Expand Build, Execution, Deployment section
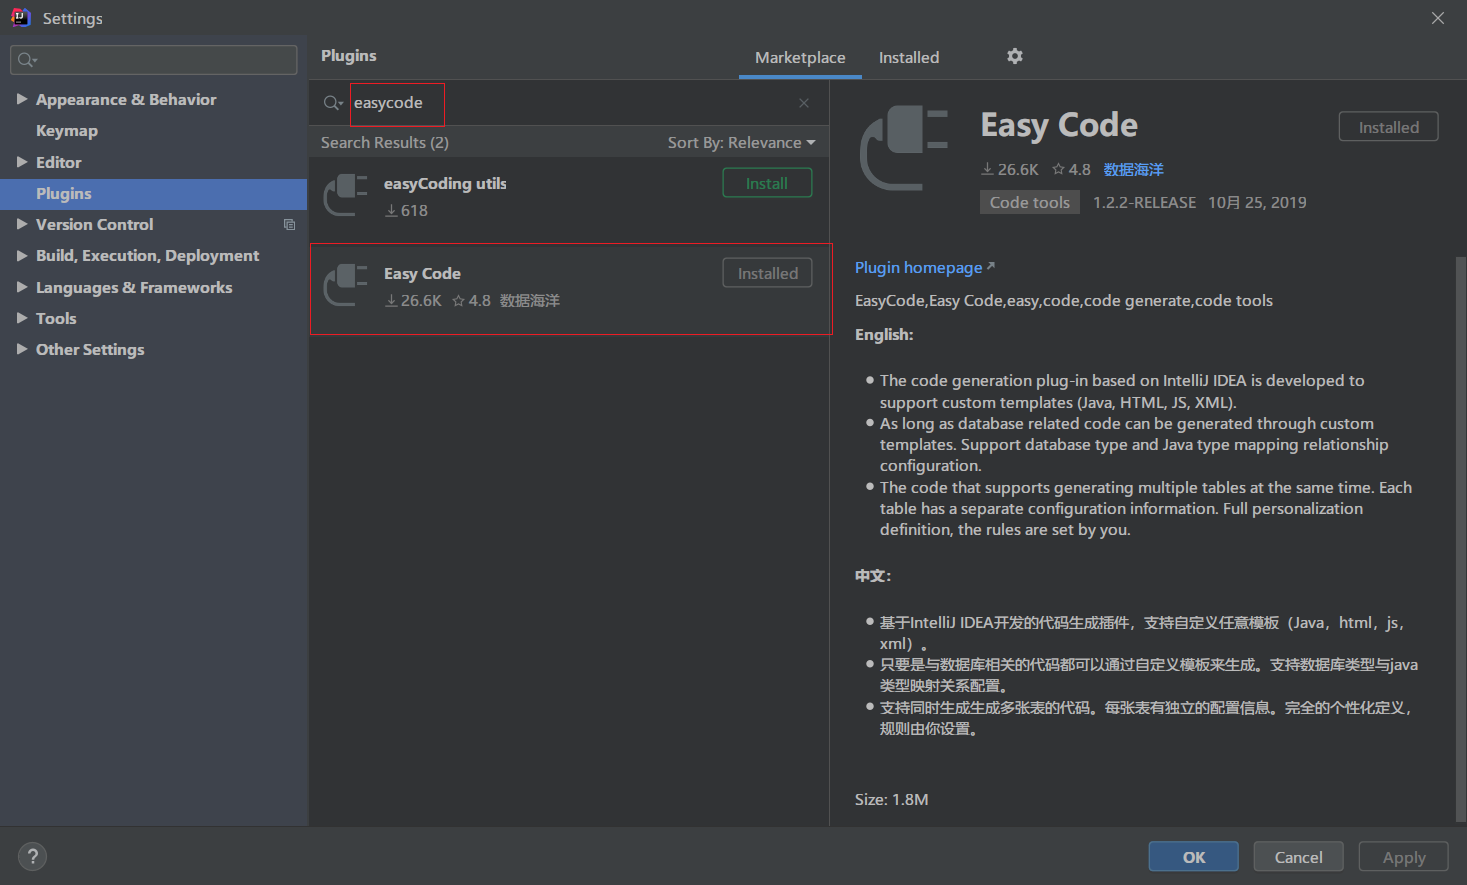The width and height of the screenshot is (1467, 885). (x=23, y=255)
